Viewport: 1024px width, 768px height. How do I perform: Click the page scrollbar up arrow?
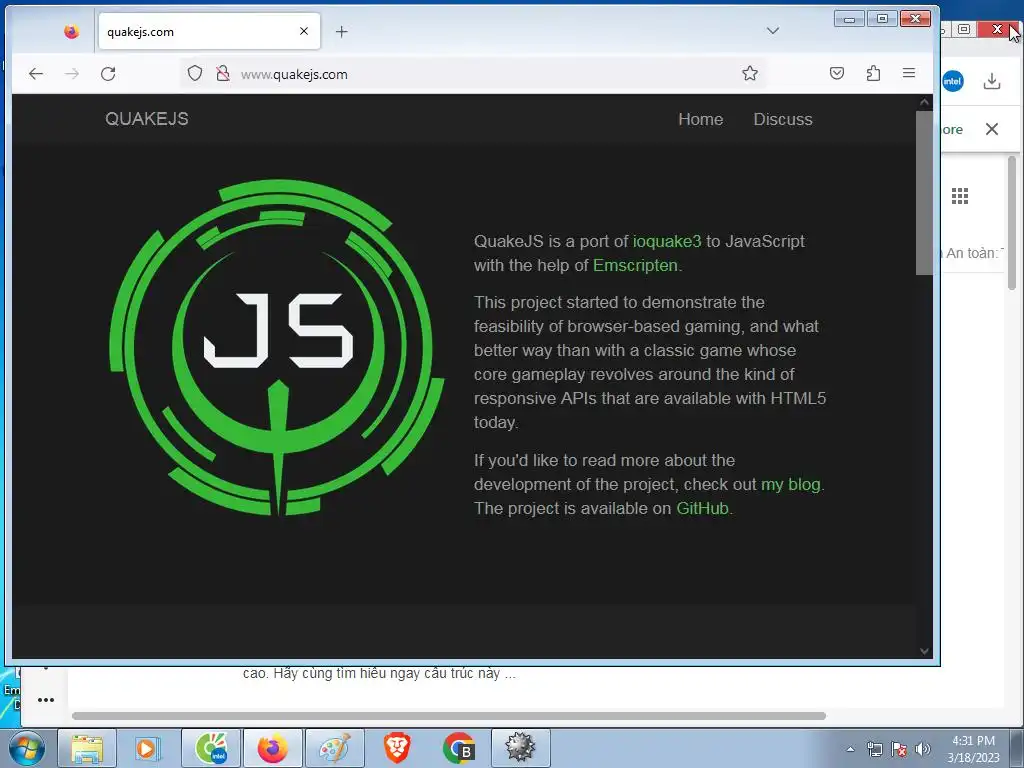tap(924, 103)
